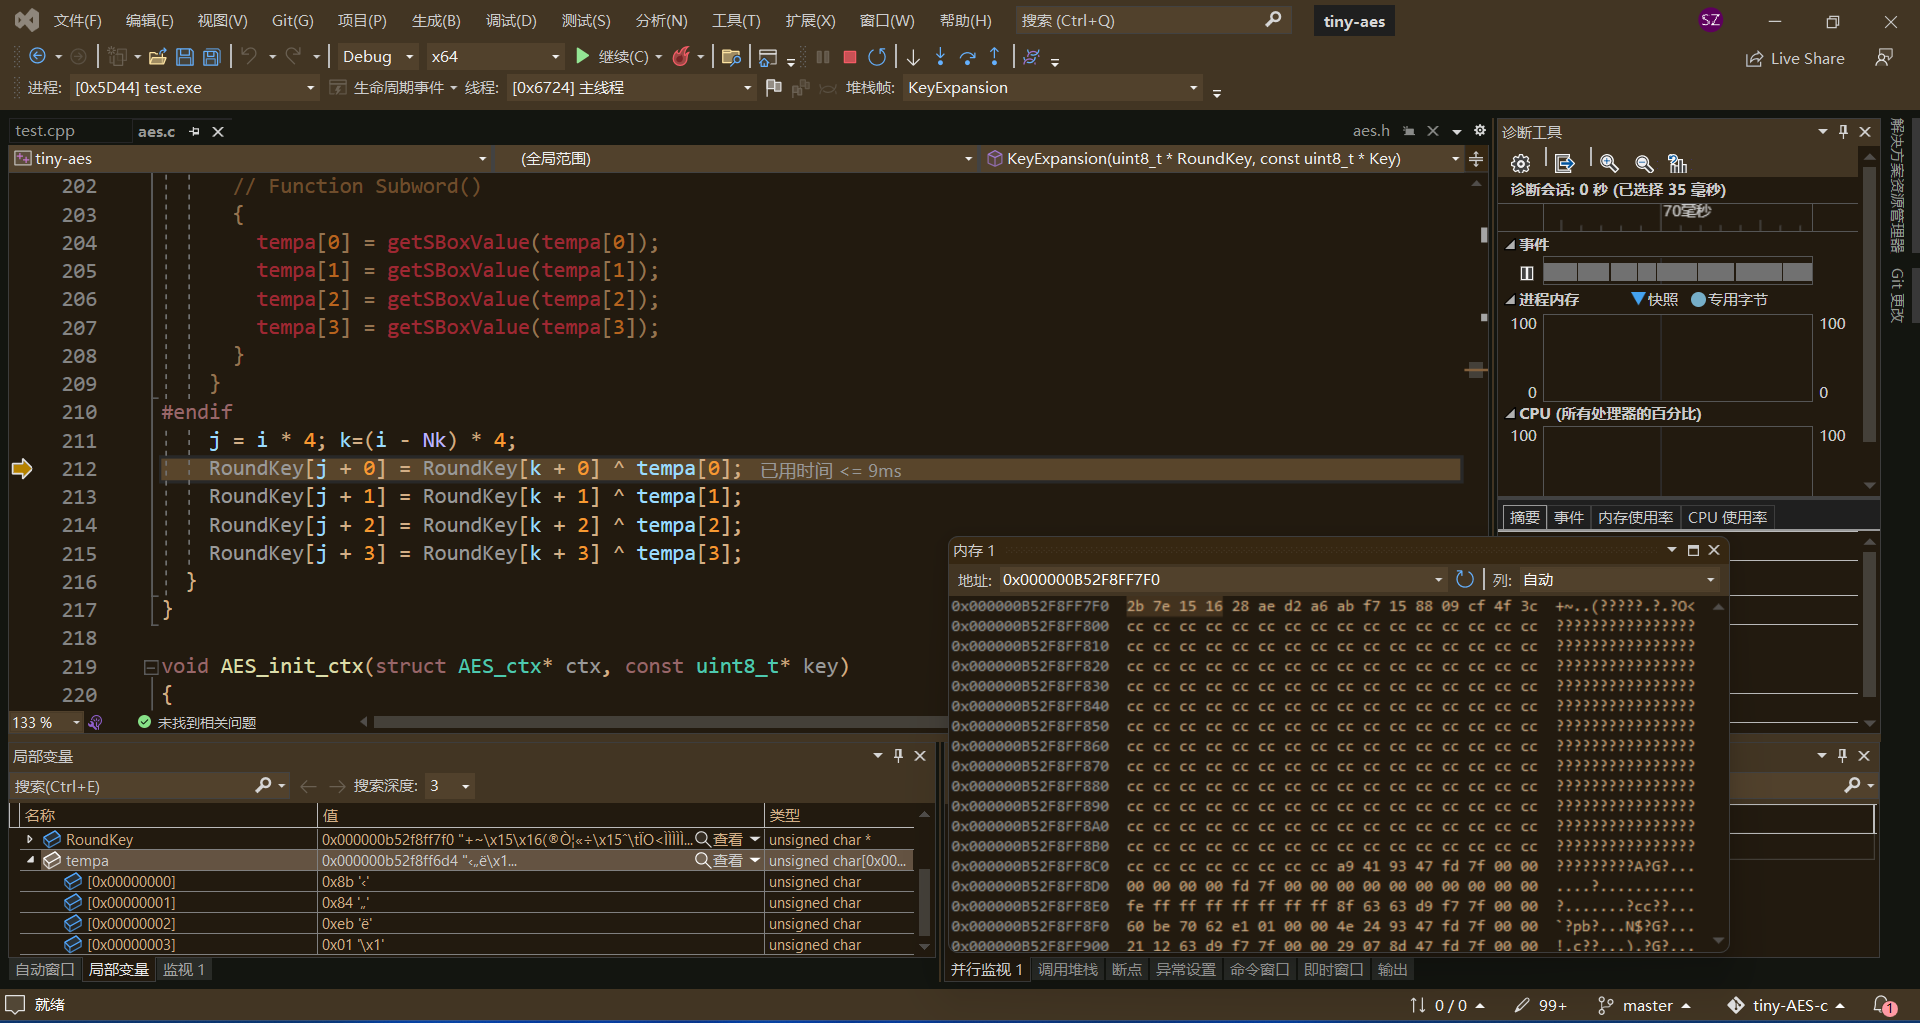Switch to the test.cpp editor tab
This screenshot has width=1920, height=1023.
pos(45,131)
